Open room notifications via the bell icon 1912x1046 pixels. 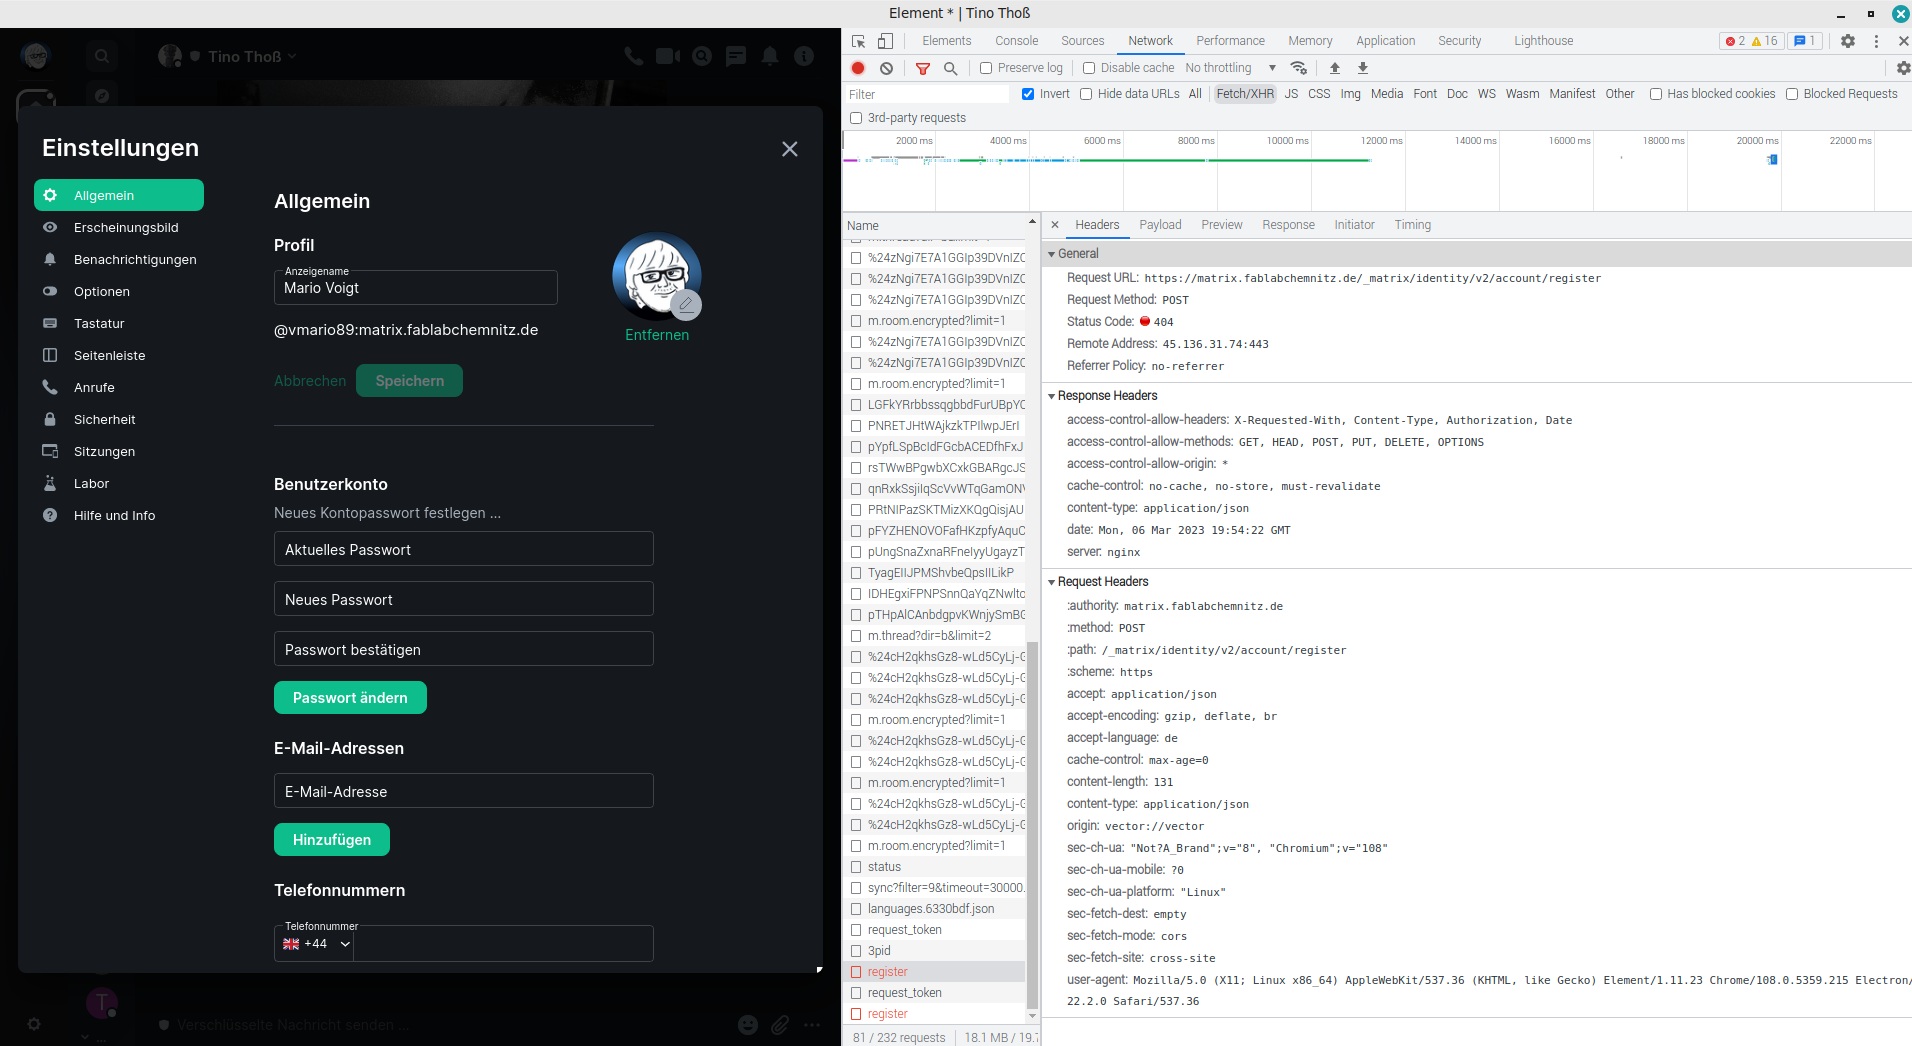click(x=770, y=57)
